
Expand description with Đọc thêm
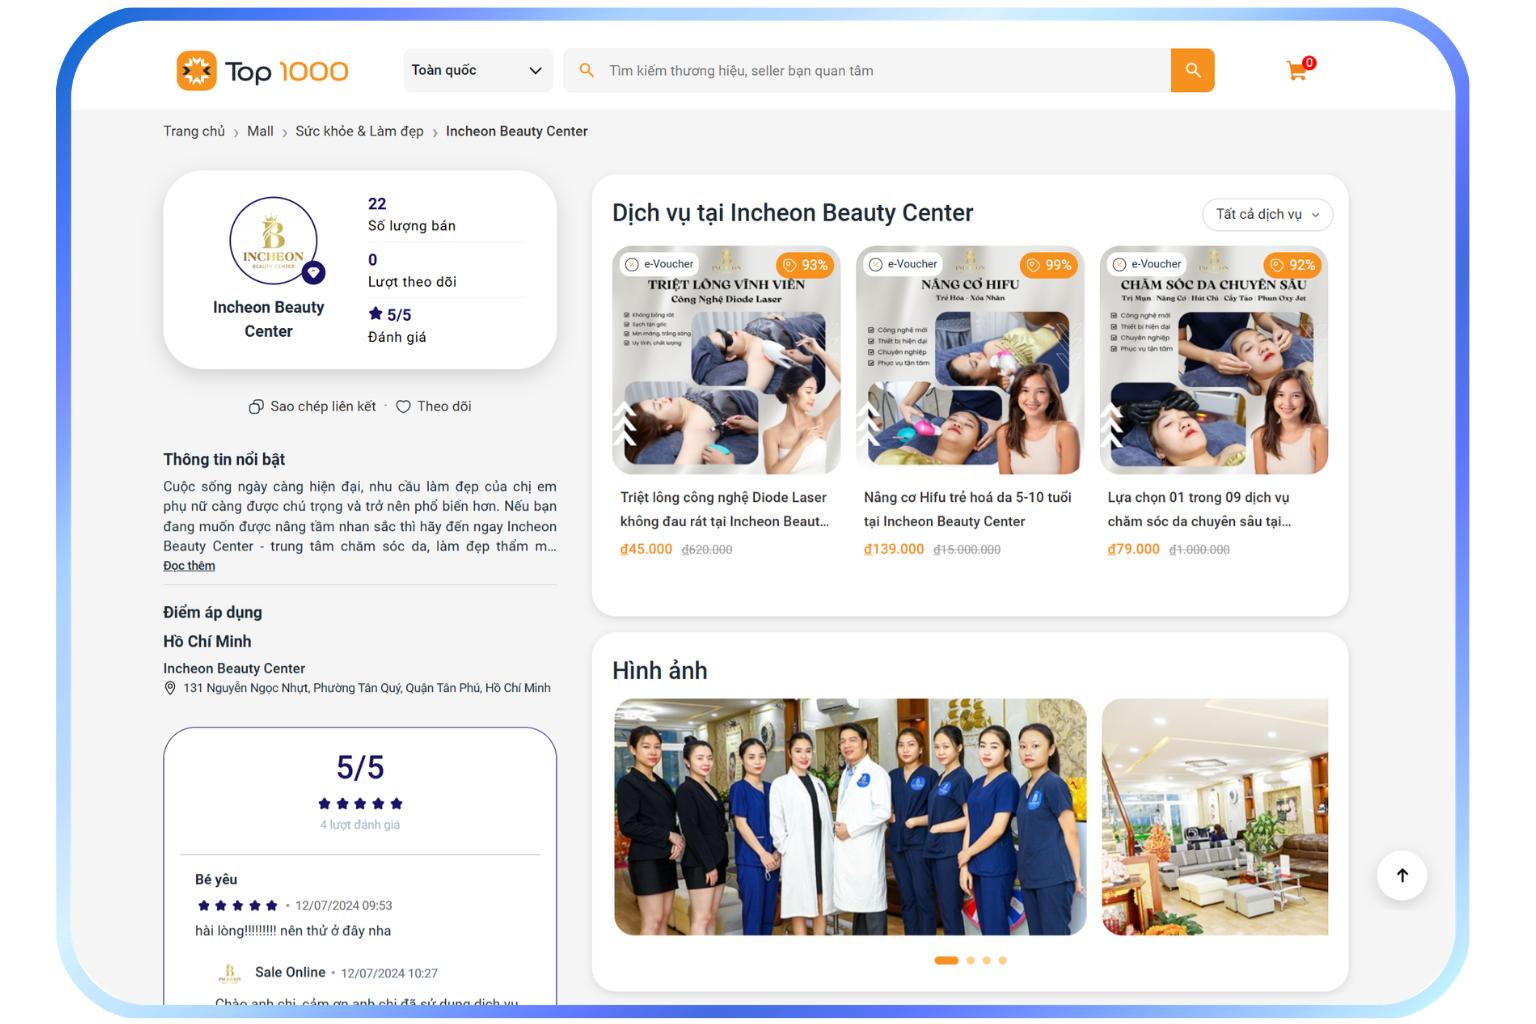[x=189, y=566]
